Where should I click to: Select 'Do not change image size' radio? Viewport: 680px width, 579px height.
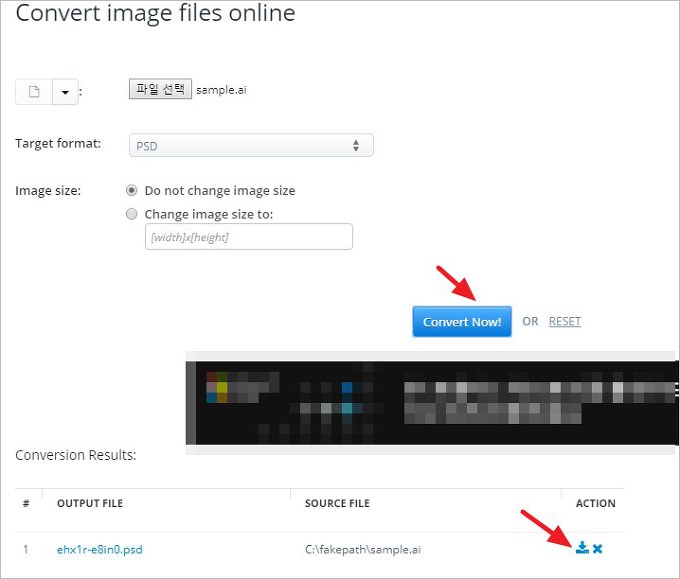click(131, 190)
